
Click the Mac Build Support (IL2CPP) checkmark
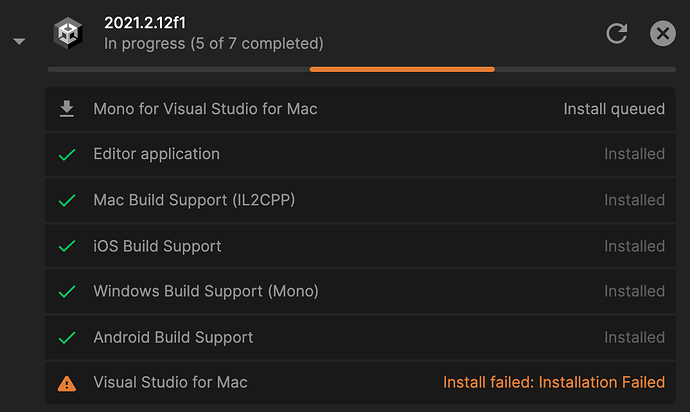(x=67, y=200)
